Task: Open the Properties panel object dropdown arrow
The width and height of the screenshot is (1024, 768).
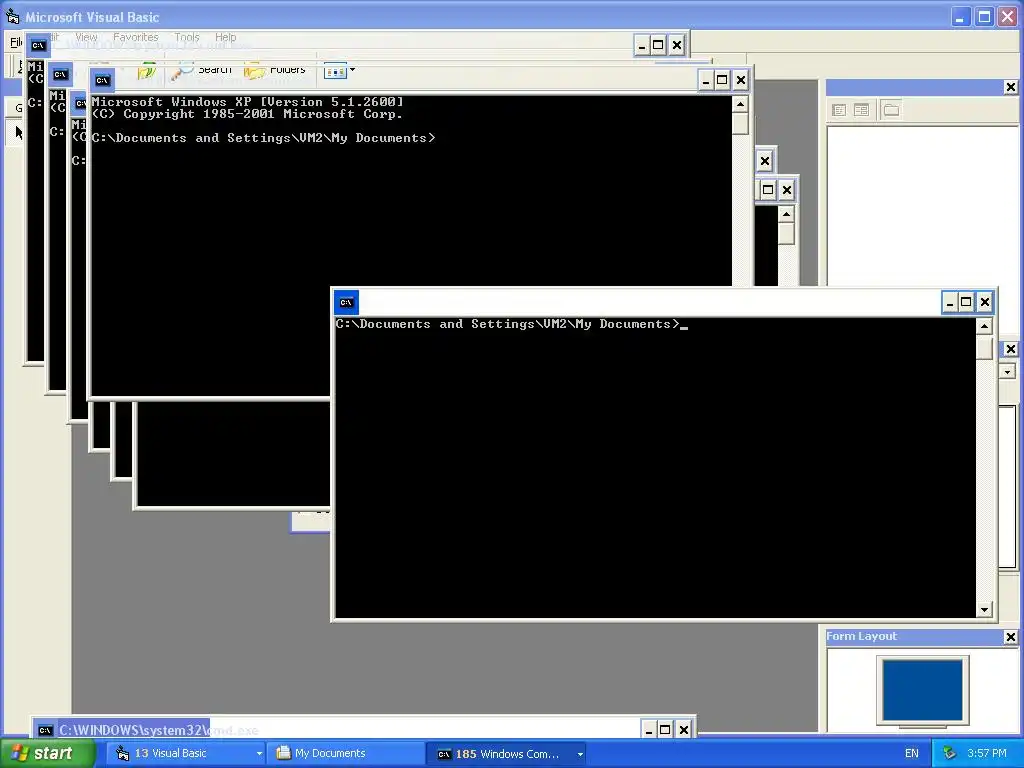Action: [x=1007, y=372]
